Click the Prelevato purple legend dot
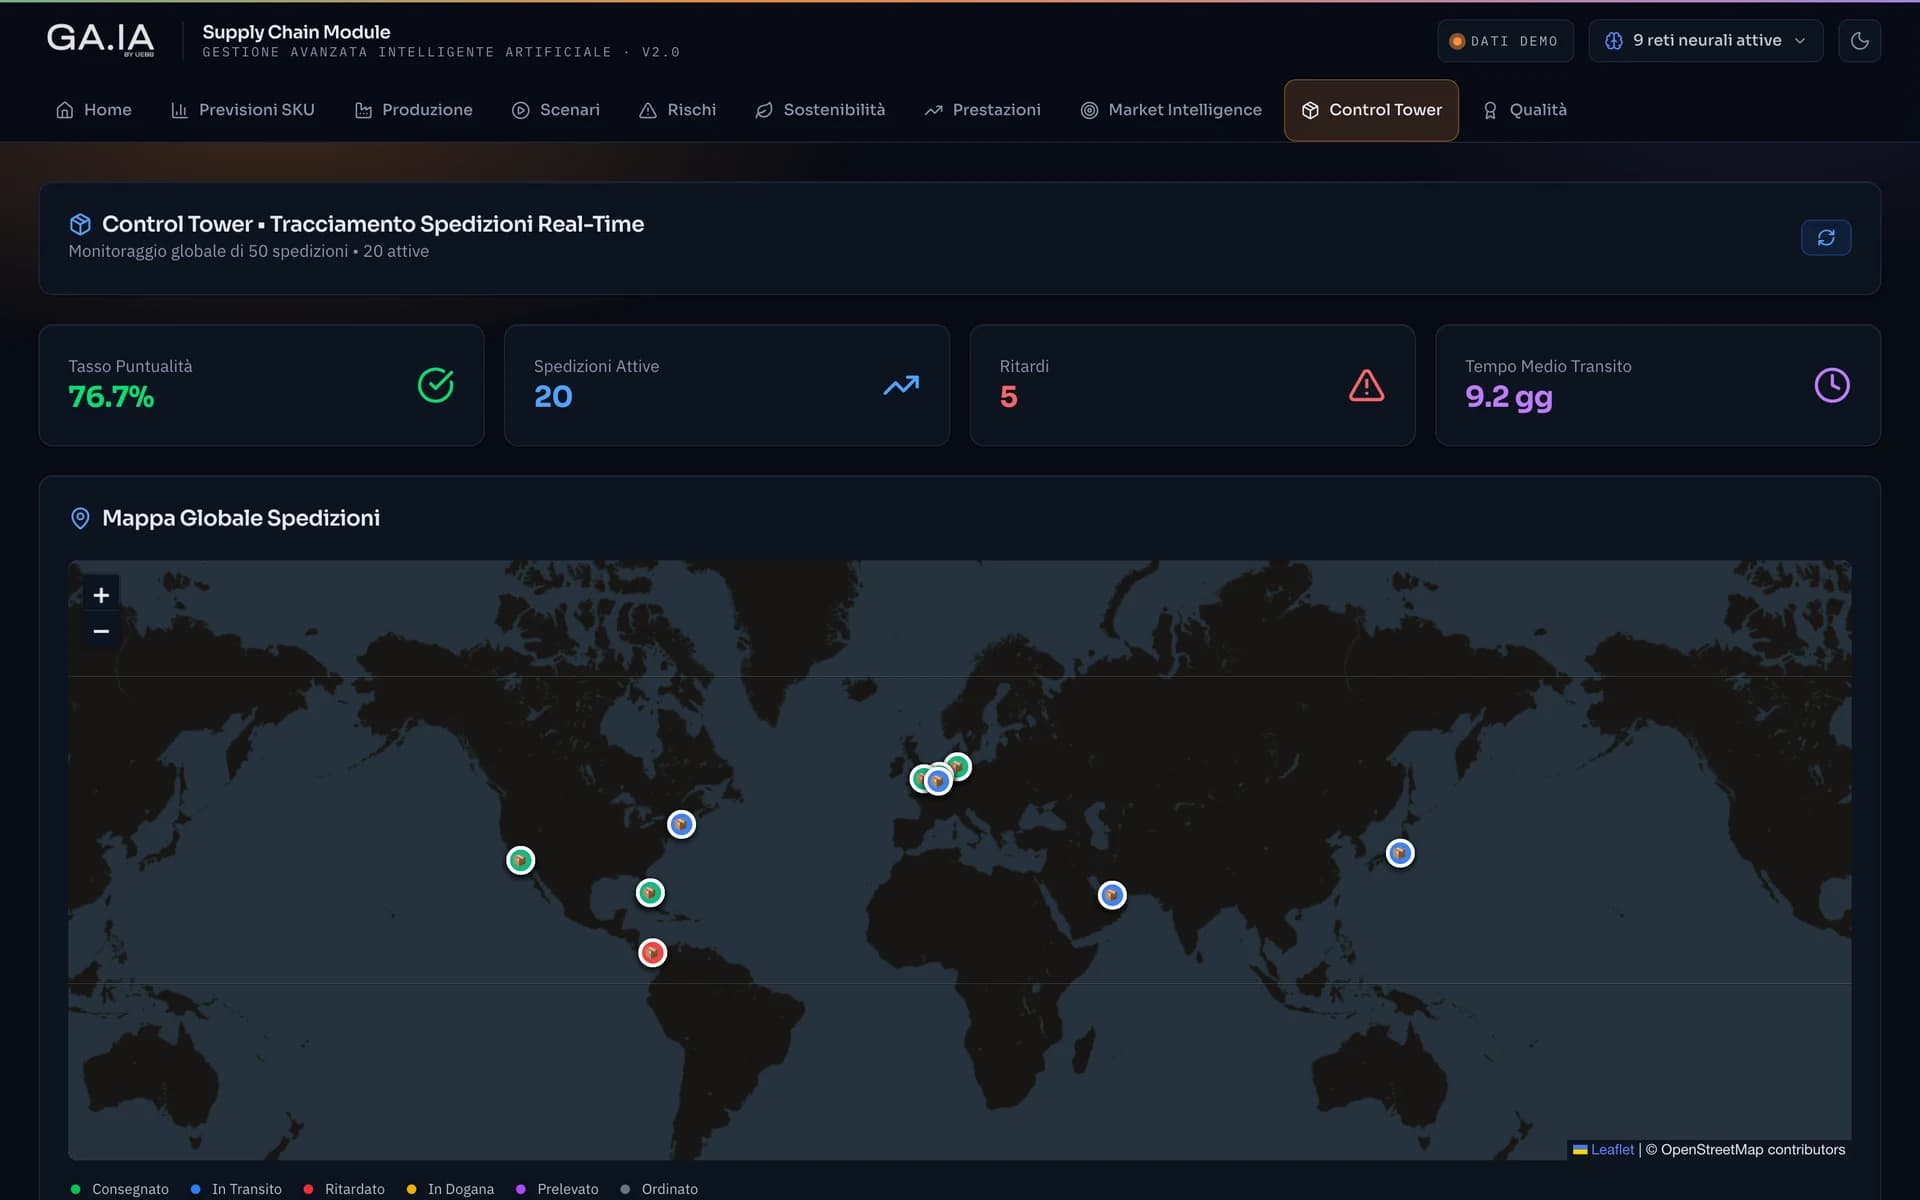Image resolution: width=1920 pixels, height=1200 pixels. [x=520, y=1189]
